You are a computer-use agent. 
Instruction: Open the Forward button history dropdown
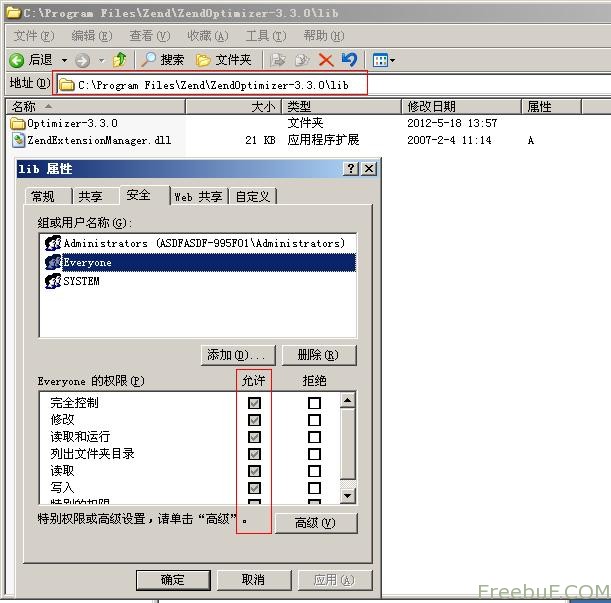click(x=101, y=60)
